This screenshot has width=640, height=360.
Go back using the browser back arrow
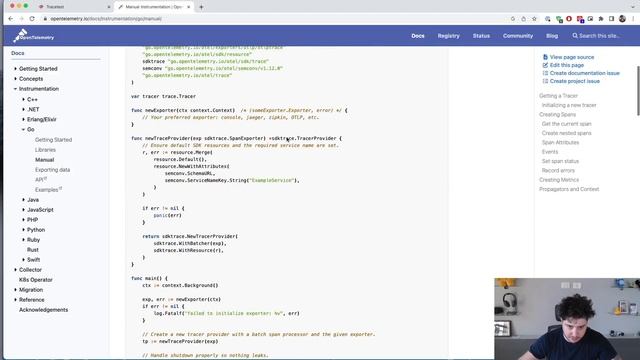pyautogui.click(x=11, y=19)
